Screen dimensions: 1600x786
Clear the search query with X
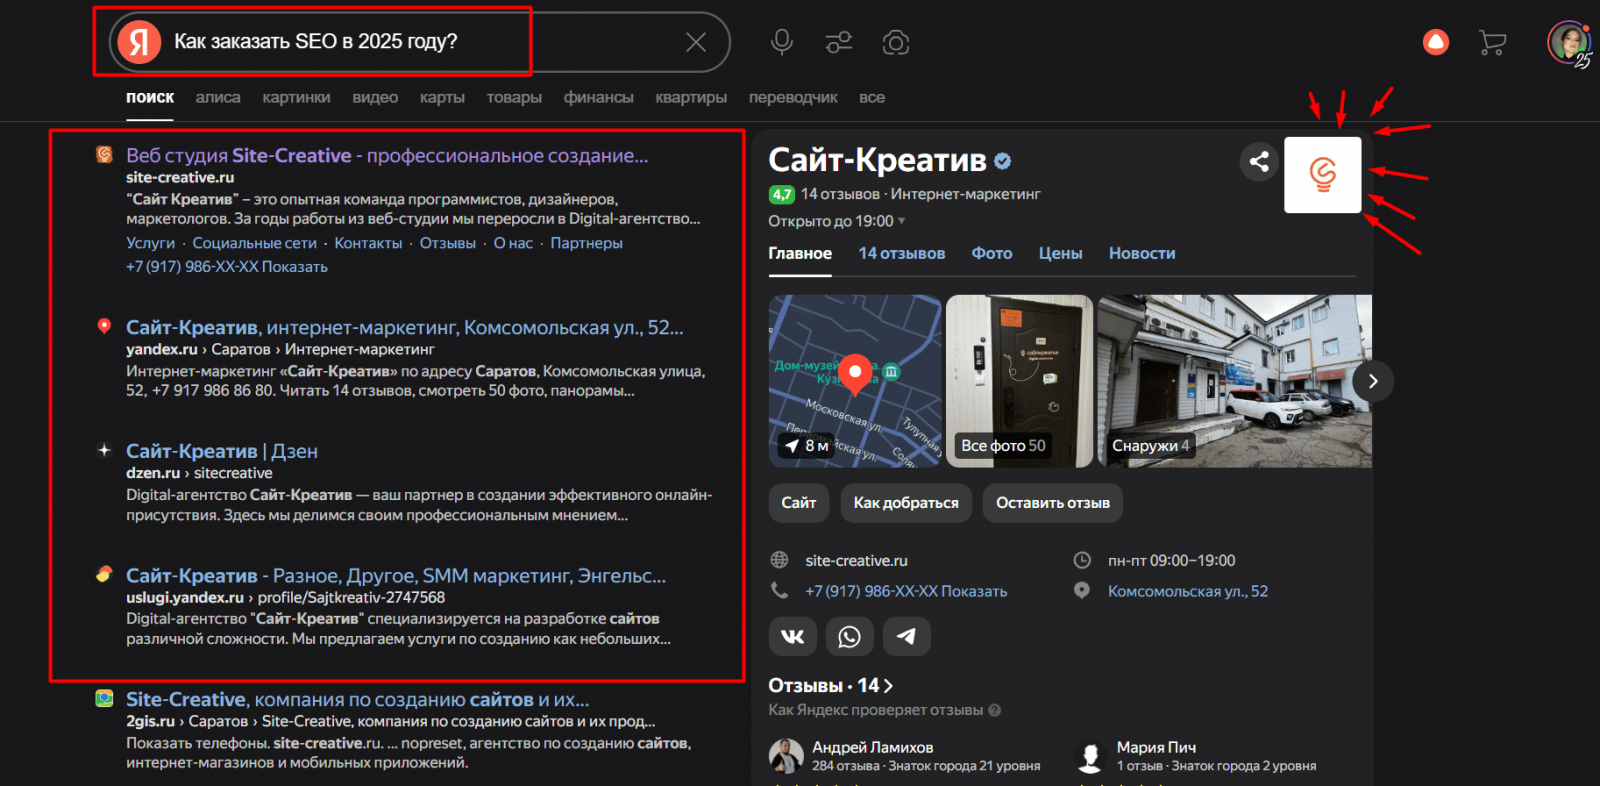point(696,42)
